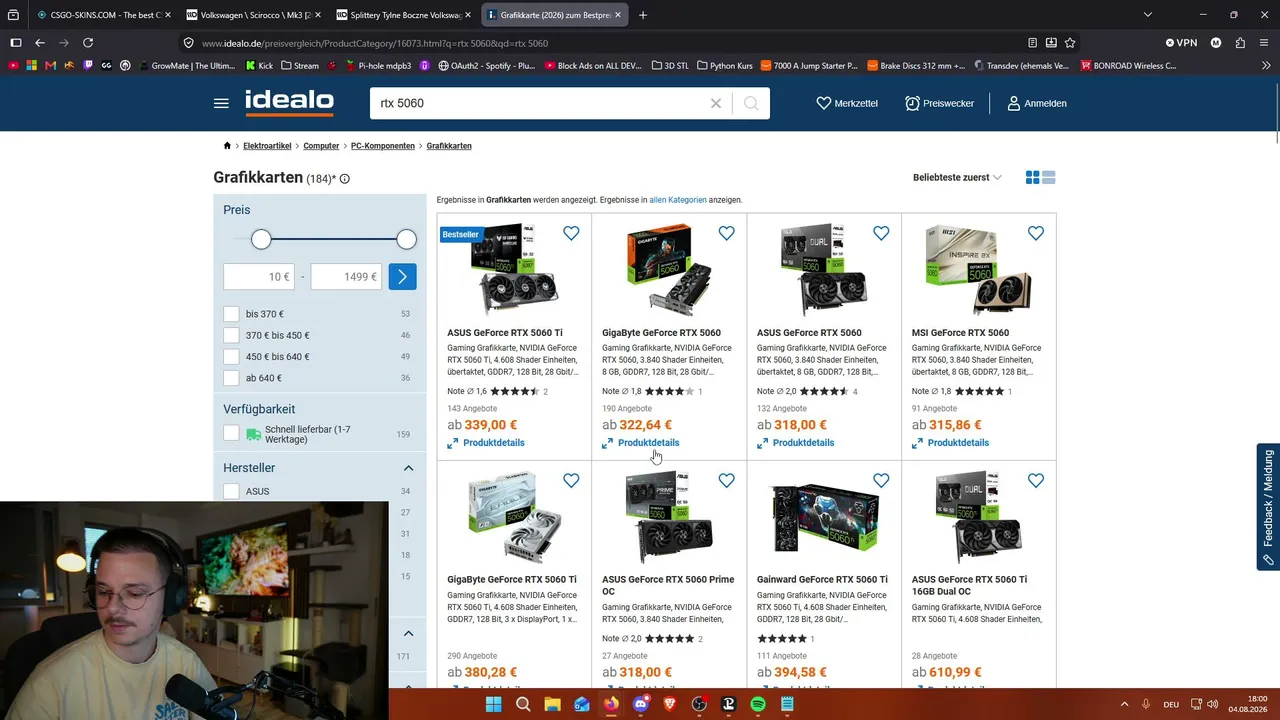Open 'Beliebteste zuerst' sort dropdown
1280x720 pixels.
click(957, 178)
